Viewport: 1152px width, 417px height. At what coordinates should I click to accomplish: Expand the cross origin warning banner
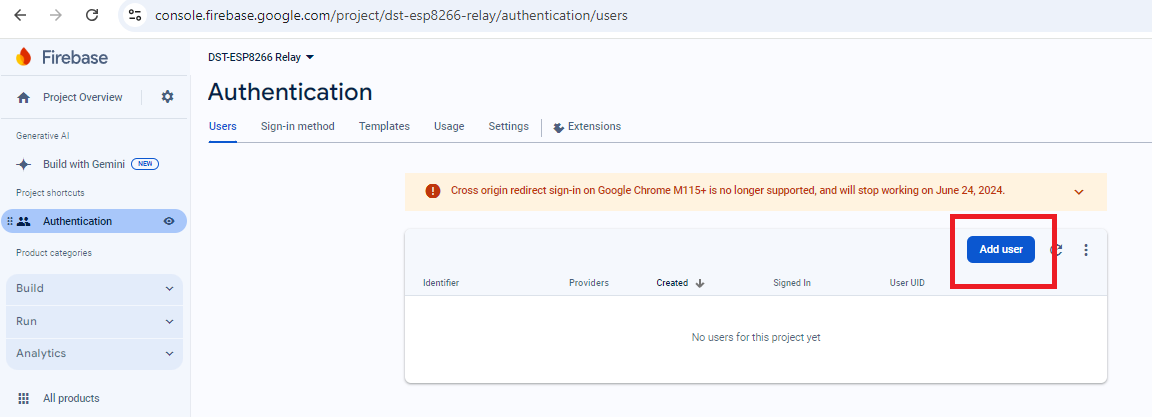tap(1079, 191)
